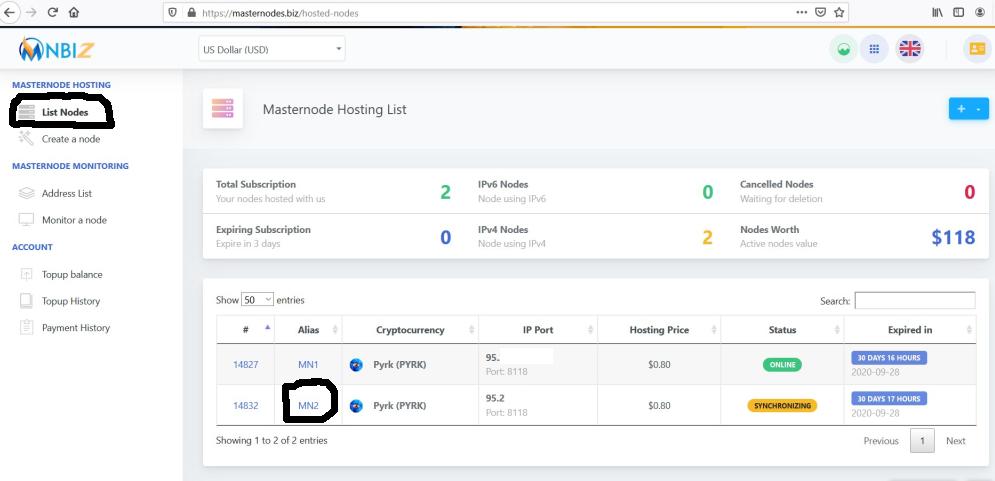This screenshot has width=995, height=481.
Task: Click the browser address bar URL
Action: pos(280,13)
